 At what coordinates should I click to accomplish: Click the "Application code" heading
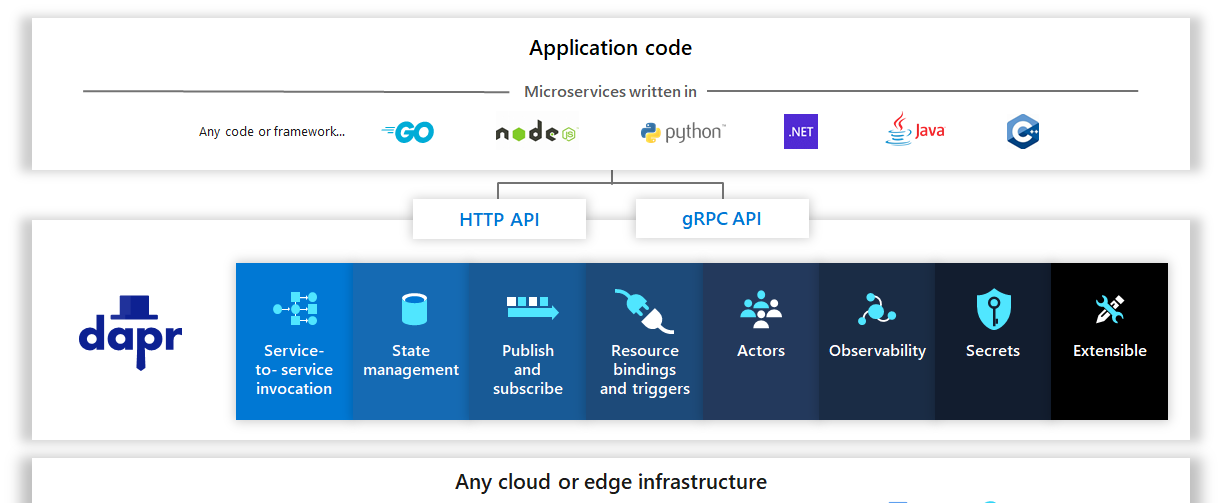click(x=610, y=47)
